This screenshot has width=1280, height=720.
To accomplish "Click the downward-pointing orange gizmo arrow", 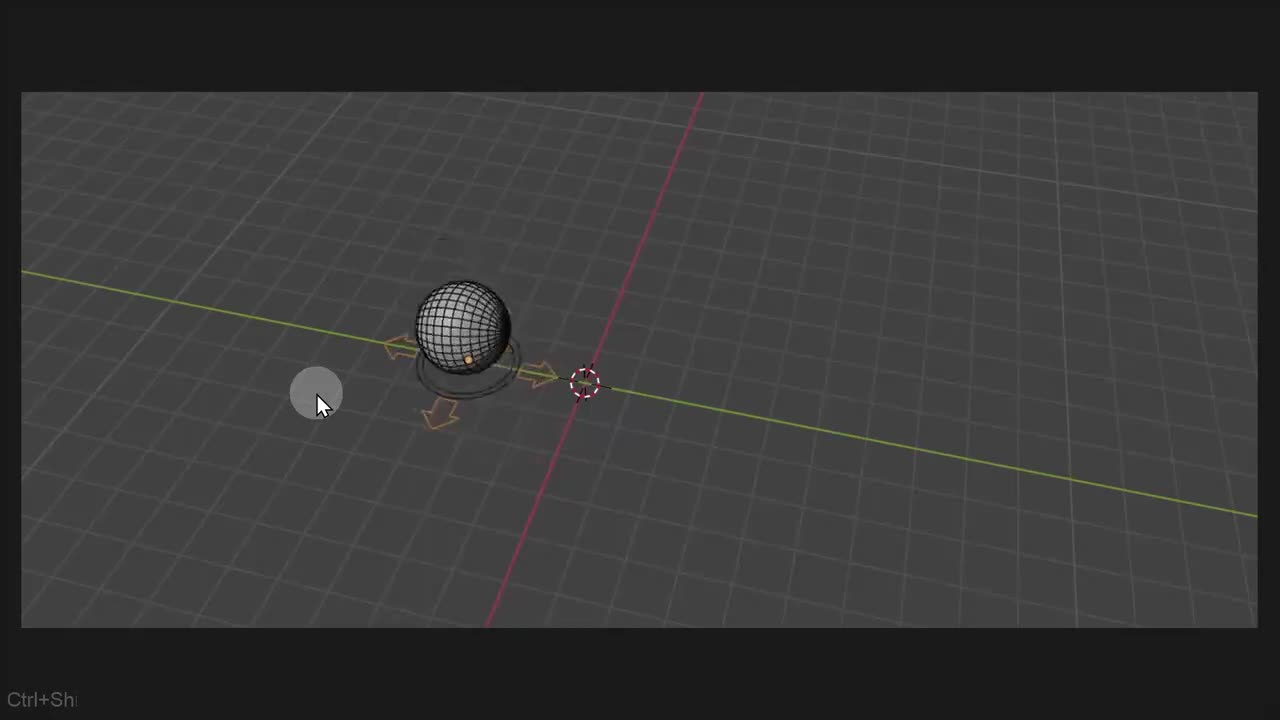I will (440, 414).
